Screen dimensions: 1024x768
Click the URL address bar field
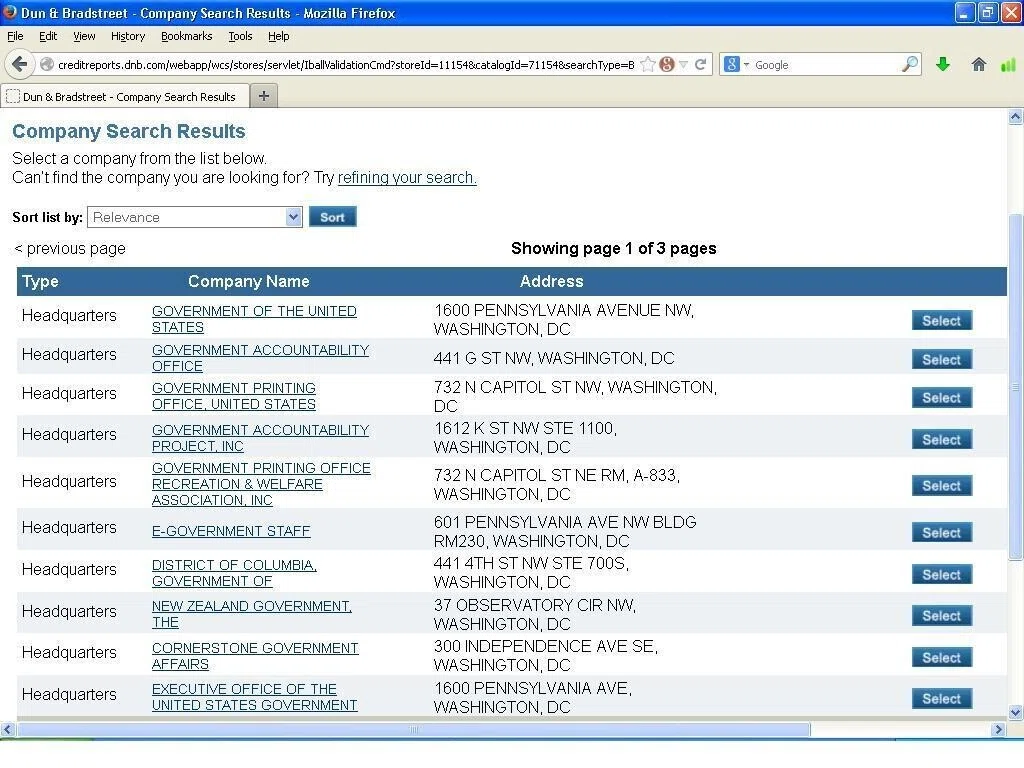[x=345, y=65]
